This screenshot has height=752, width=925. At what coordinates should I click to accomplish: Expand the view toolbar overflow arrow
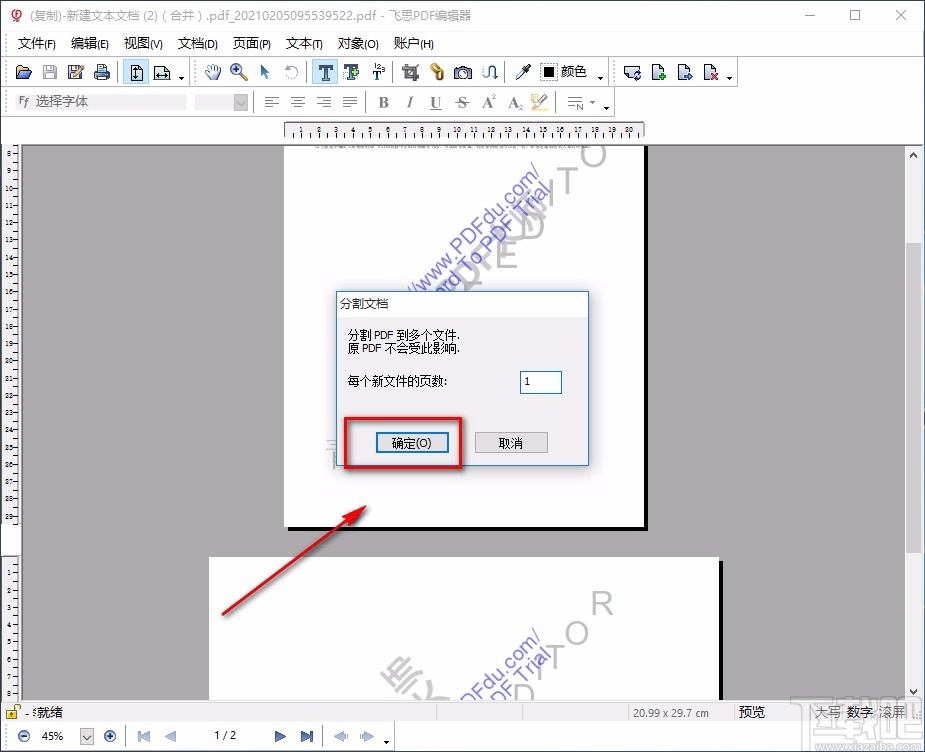coord(181,77)
